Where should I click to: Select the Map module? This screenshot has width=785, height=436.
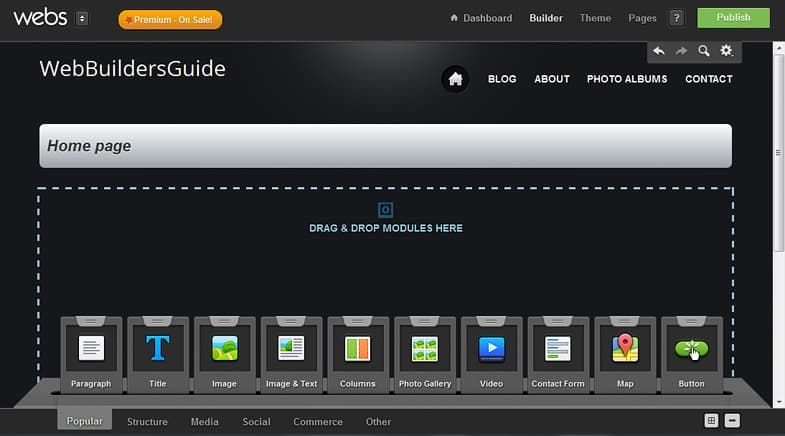click(x=625, y=354)
